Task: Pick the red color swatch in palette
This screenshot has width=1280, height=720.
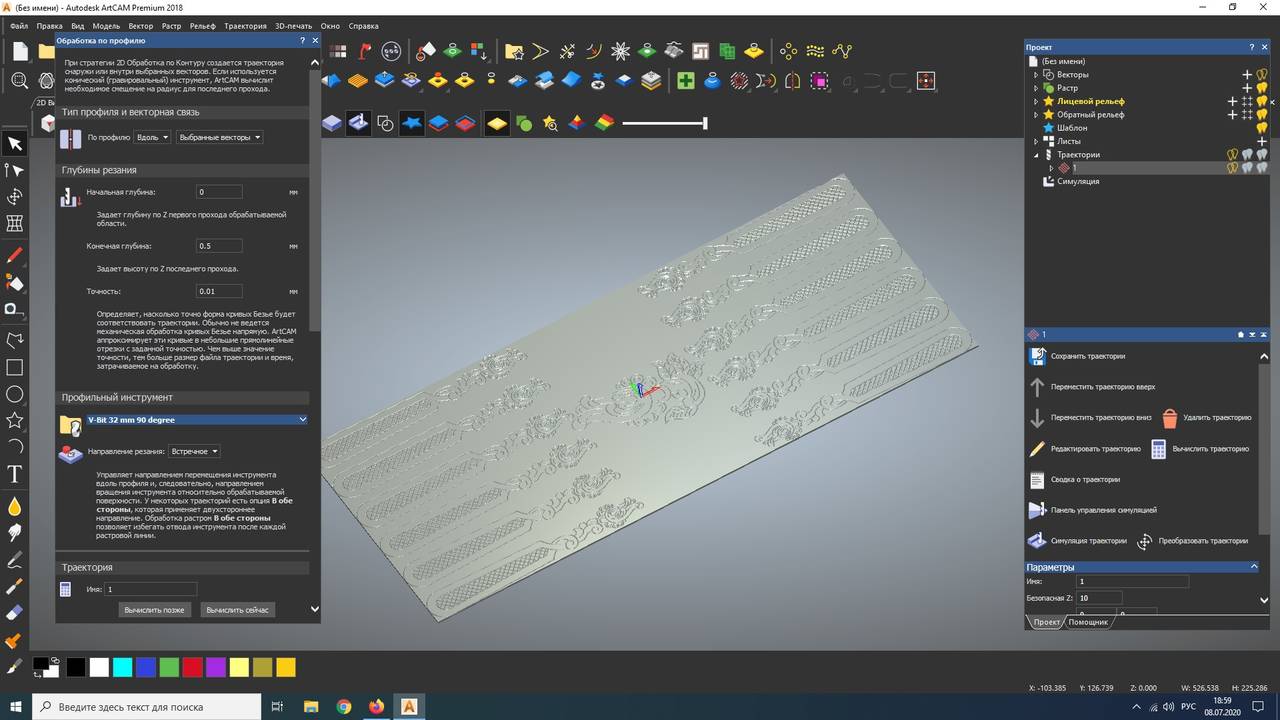Action: pyautogui.click(x=192, y=667)
